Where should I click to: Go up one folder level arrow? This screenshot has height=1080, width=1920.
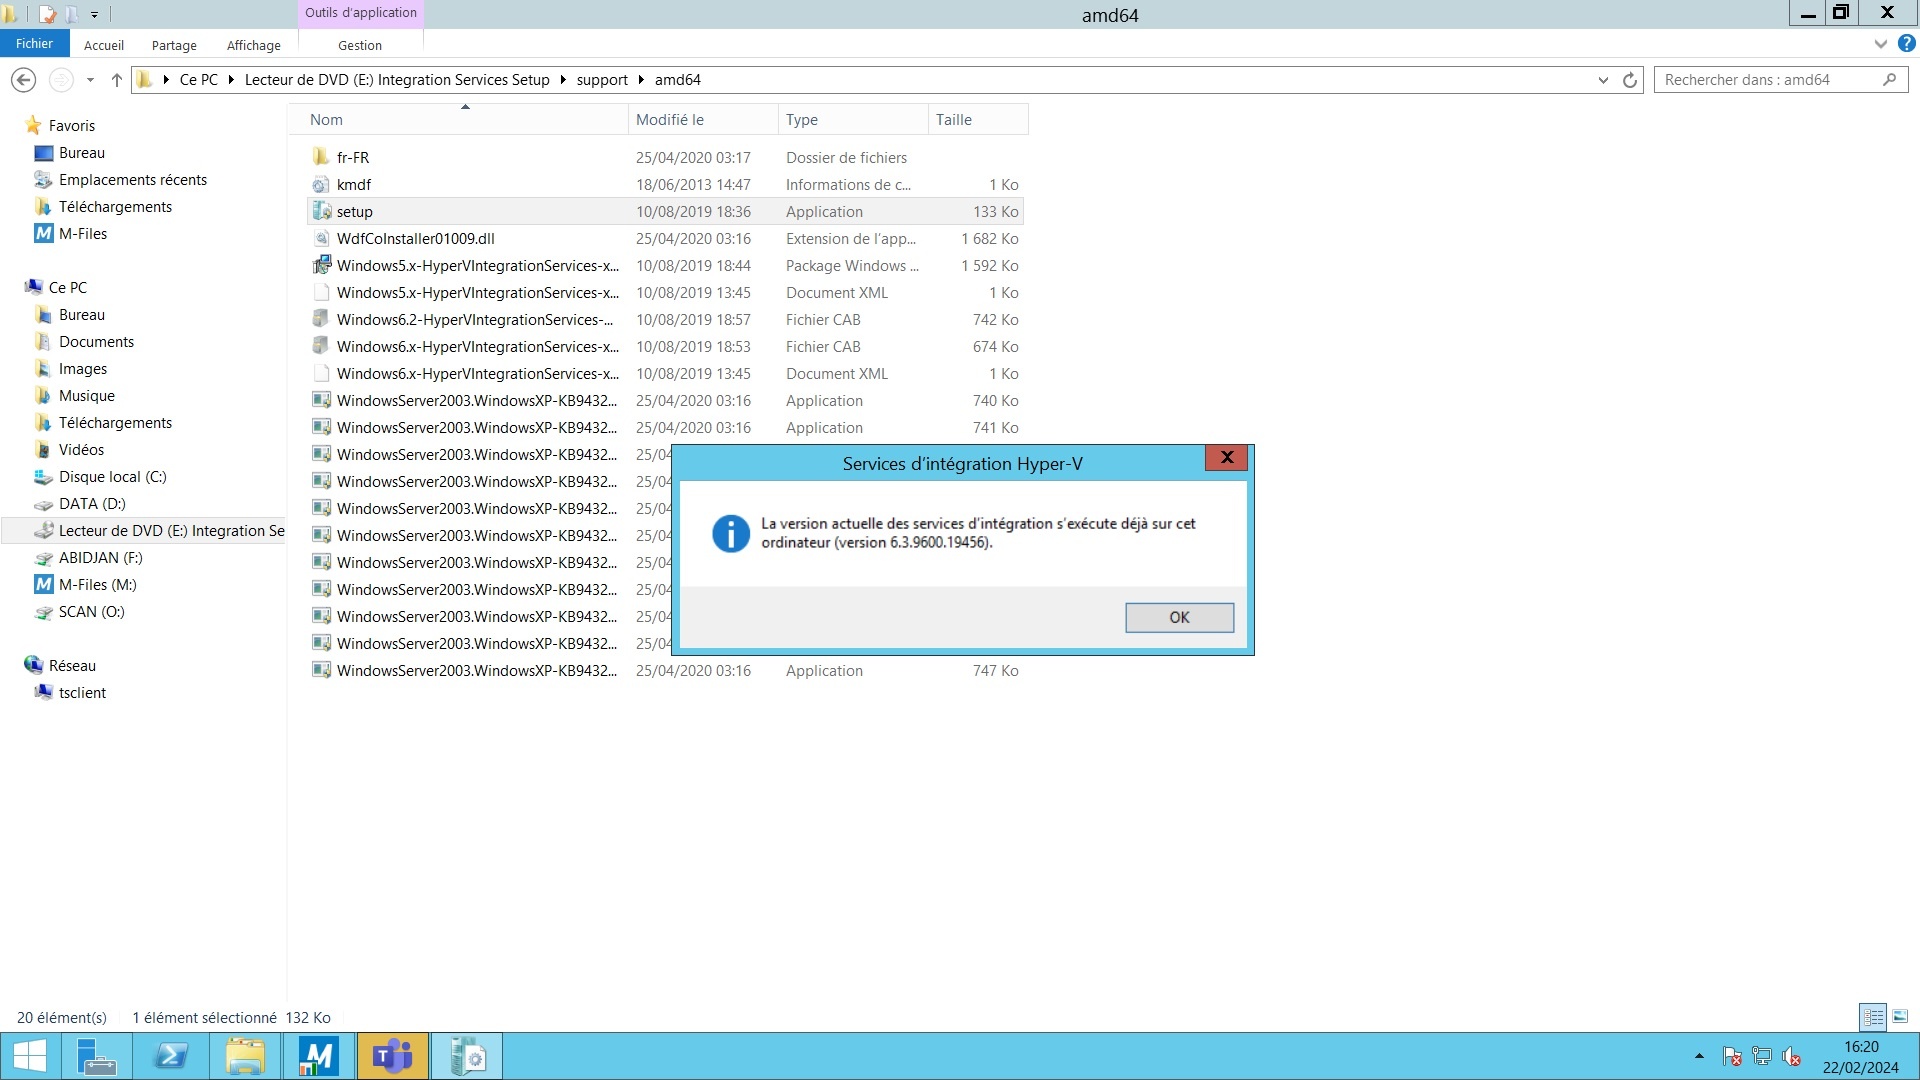click(x=116, y=80)
